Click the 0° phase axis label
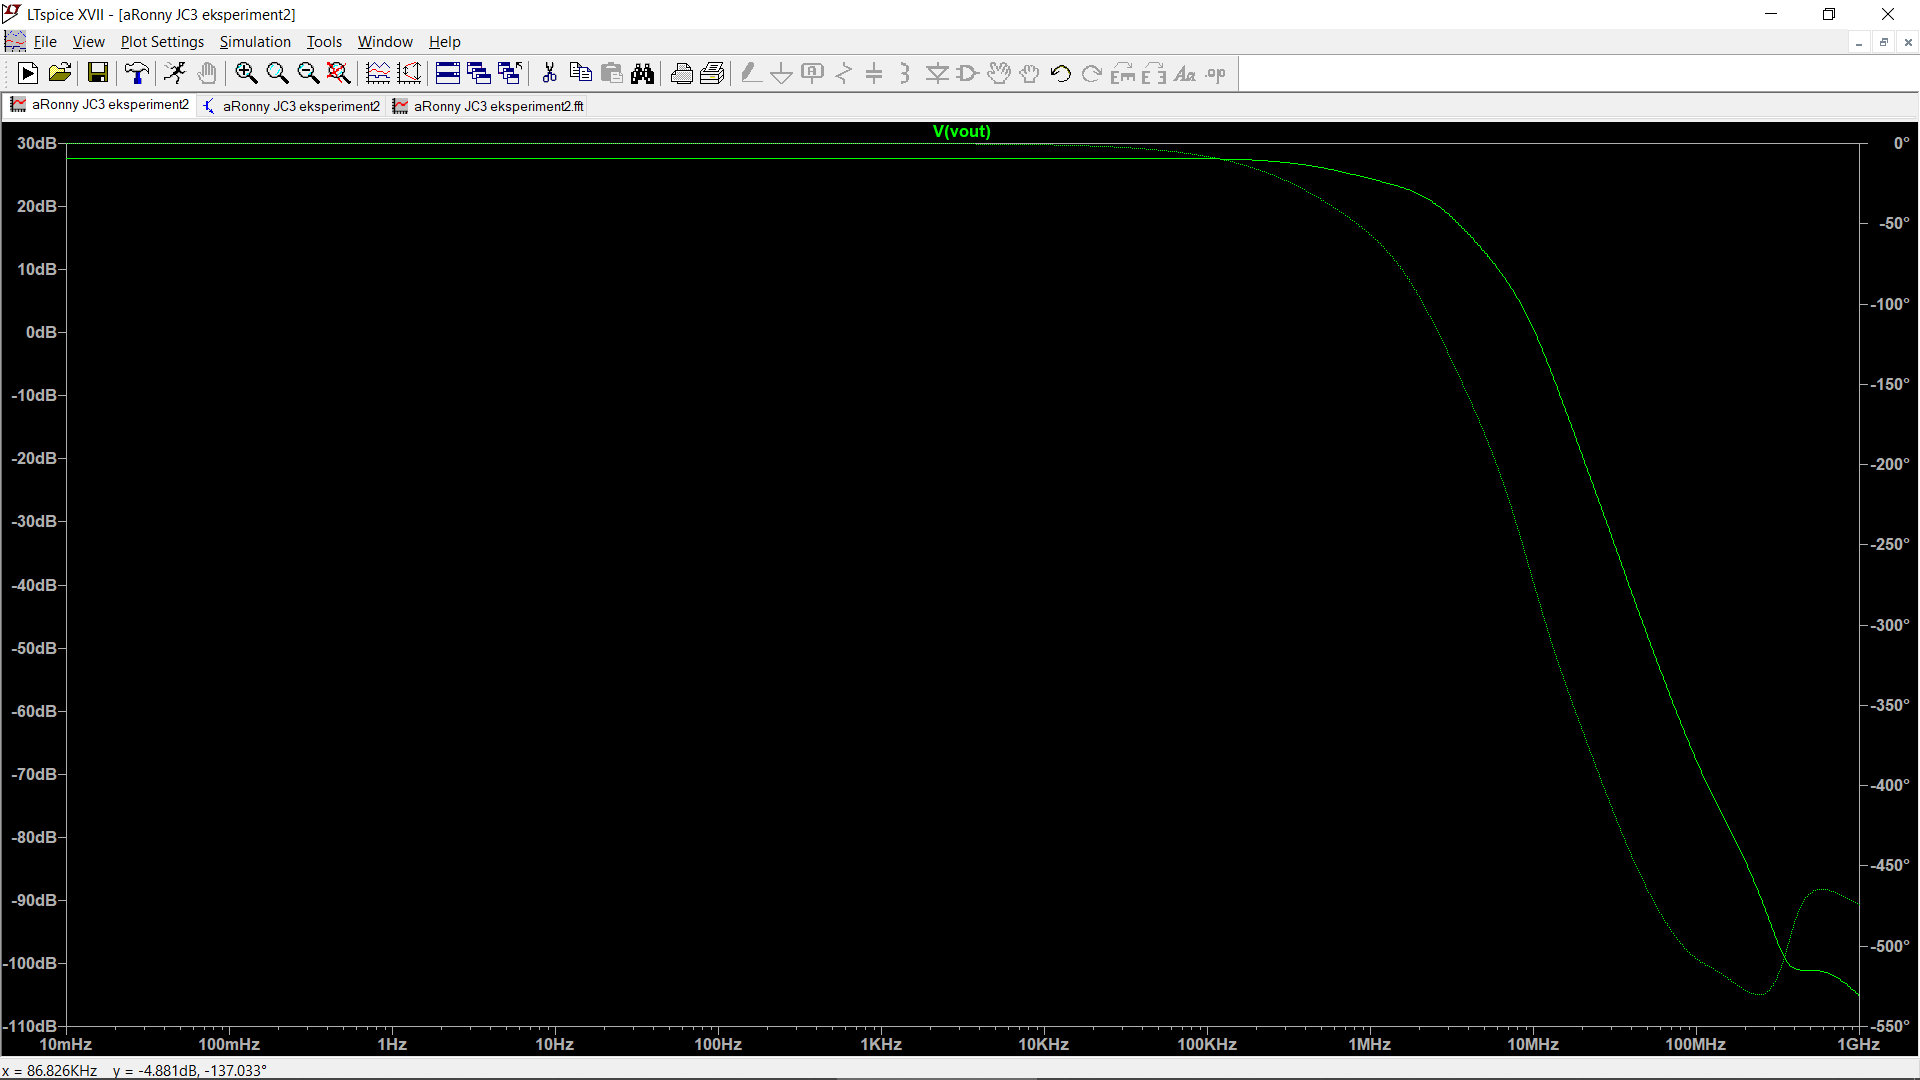Viewport: 1920px width, 1080px height. tap(1901, 143)
